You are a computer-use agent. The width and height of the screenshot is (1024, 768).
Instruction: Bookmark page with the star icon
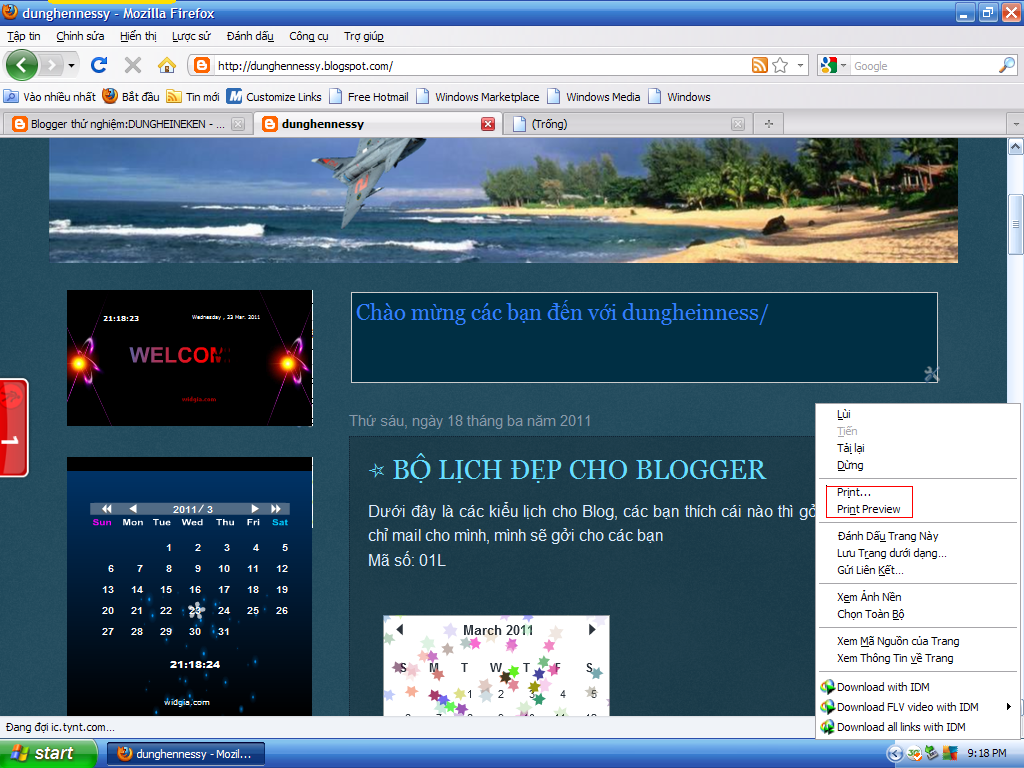(780, 65)
